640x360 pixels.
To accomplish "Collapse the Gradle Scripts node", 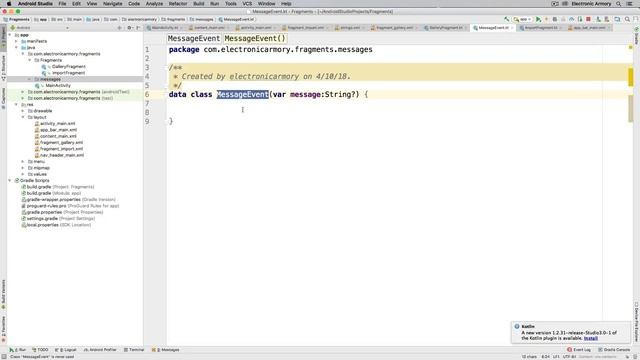I will 10,180.
